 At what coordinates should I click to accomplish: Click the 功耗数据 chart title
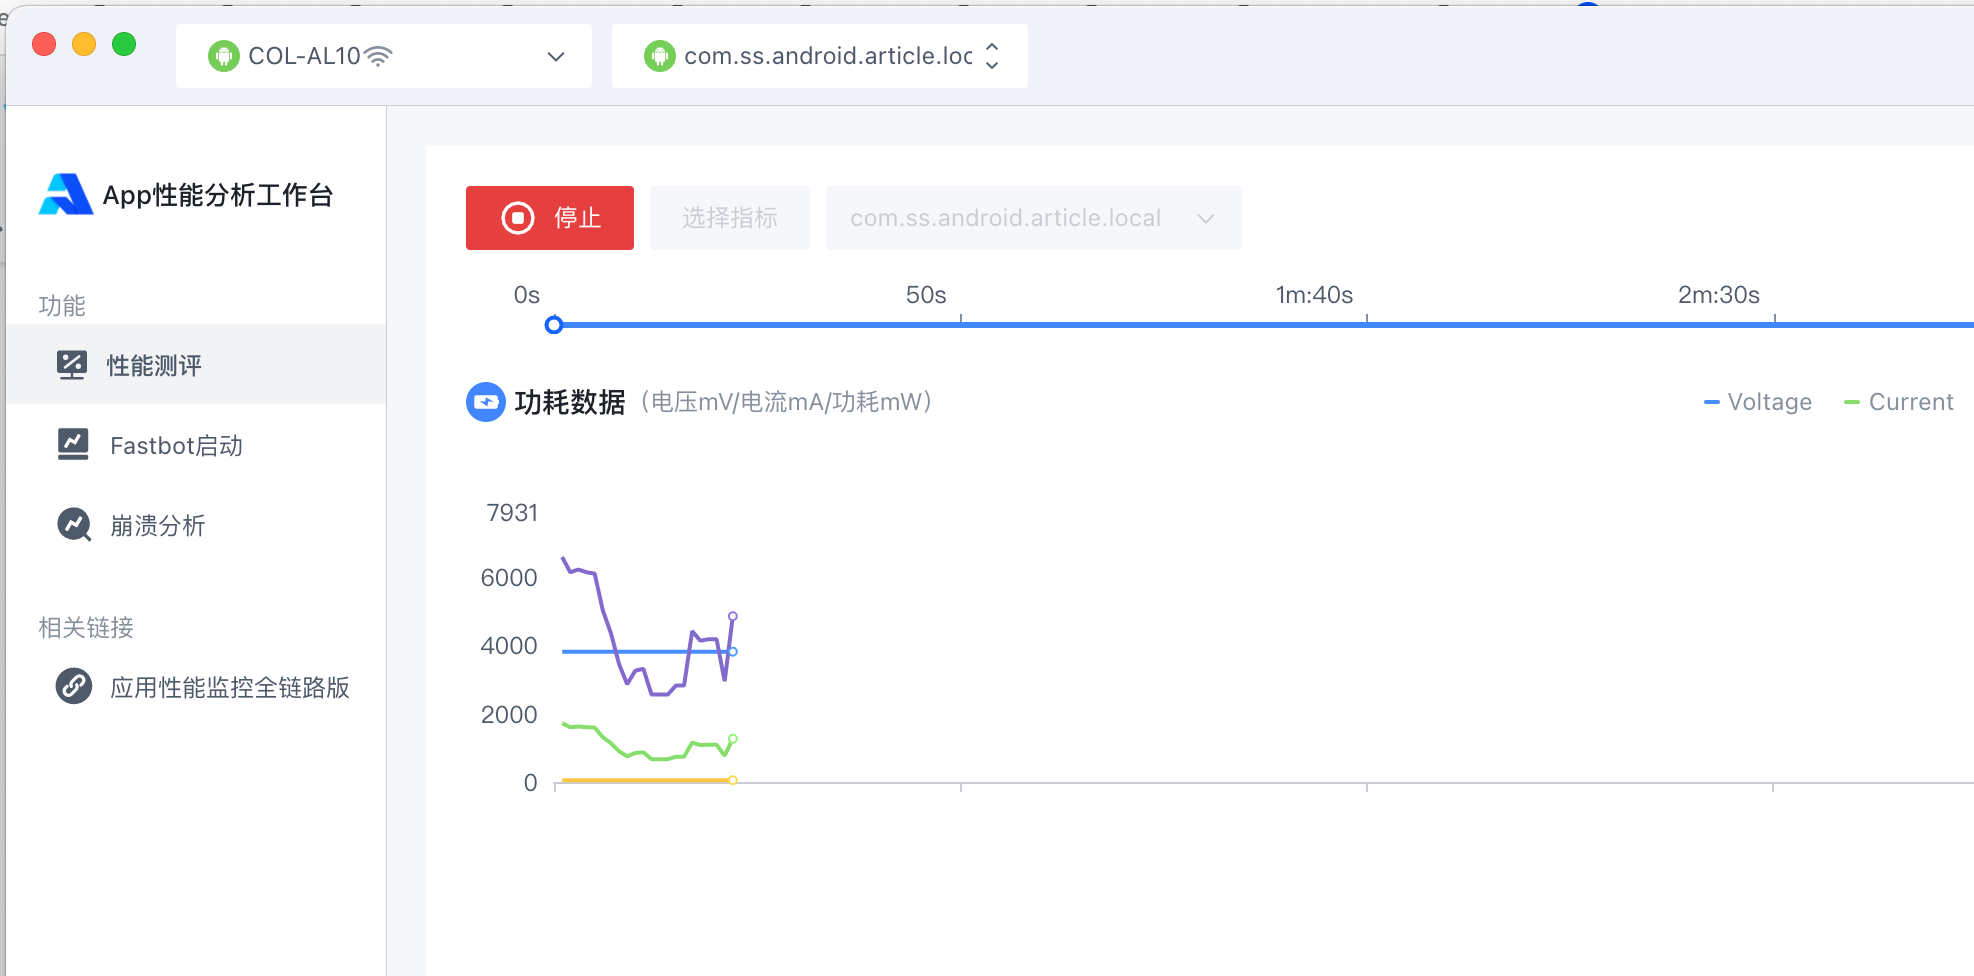[x=570, y=402]
